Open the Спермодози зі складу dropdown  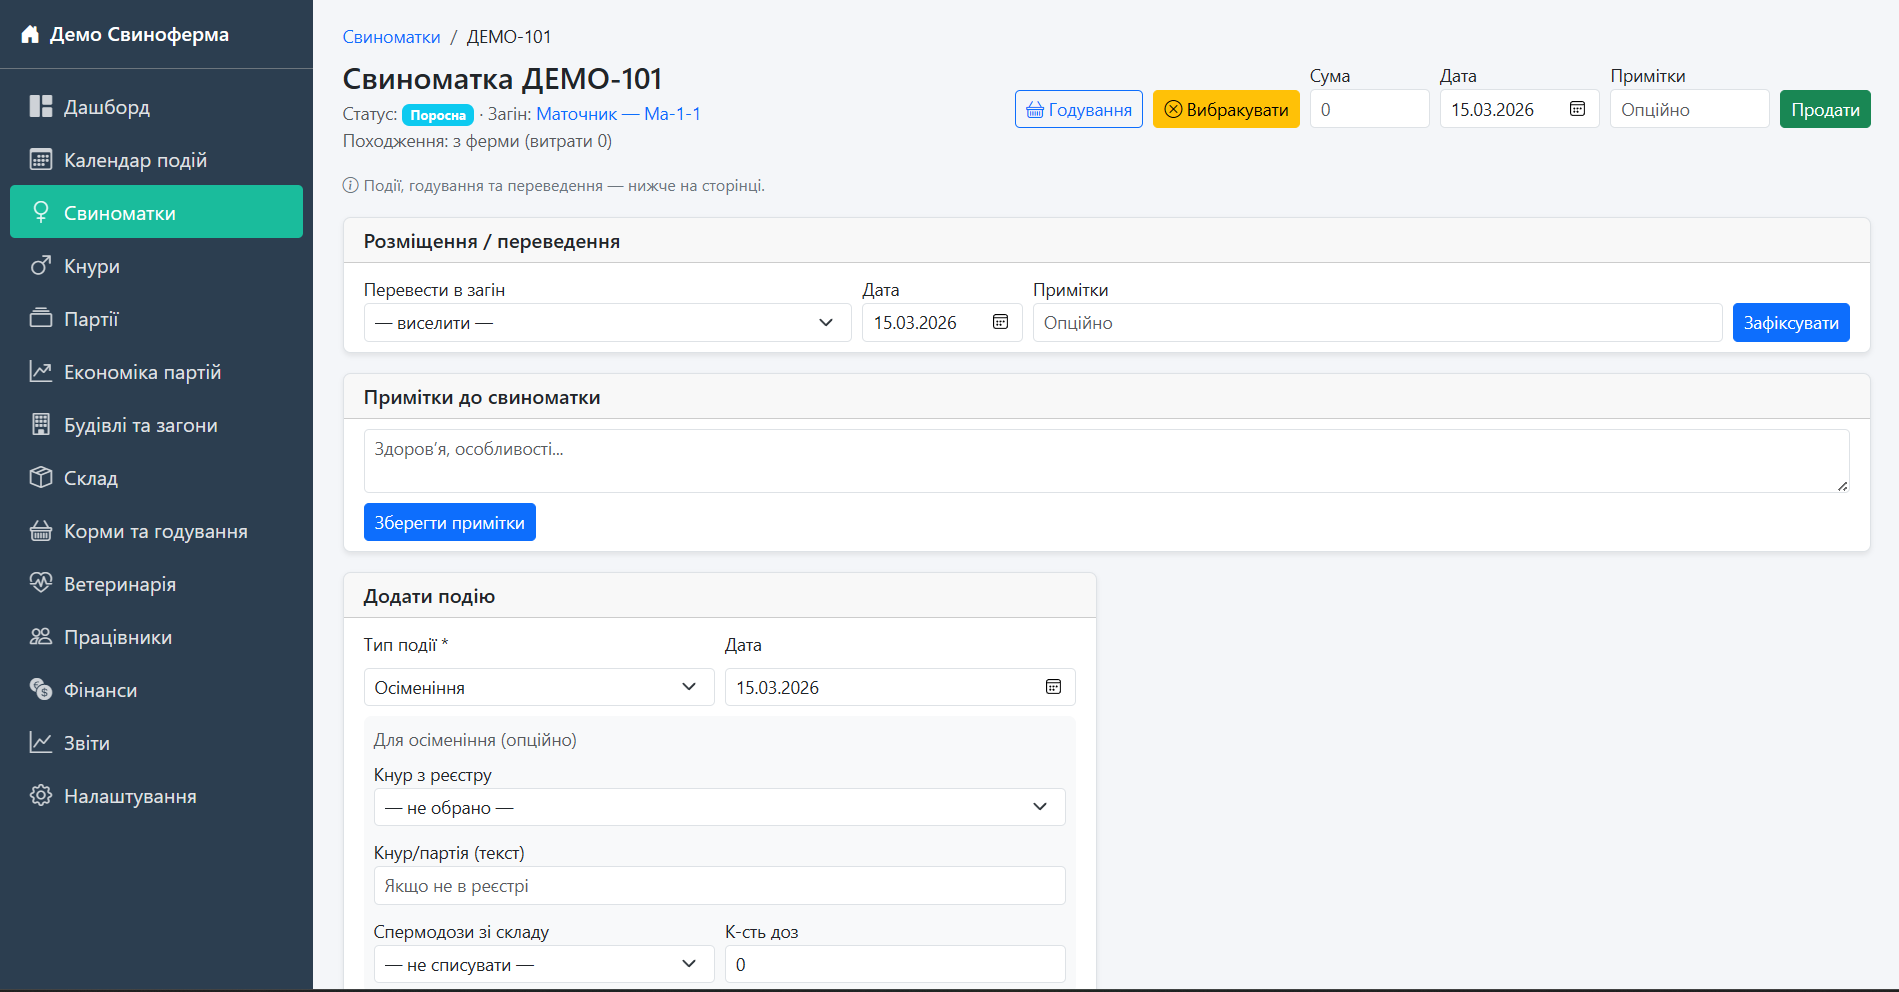[x=543, y=965]
